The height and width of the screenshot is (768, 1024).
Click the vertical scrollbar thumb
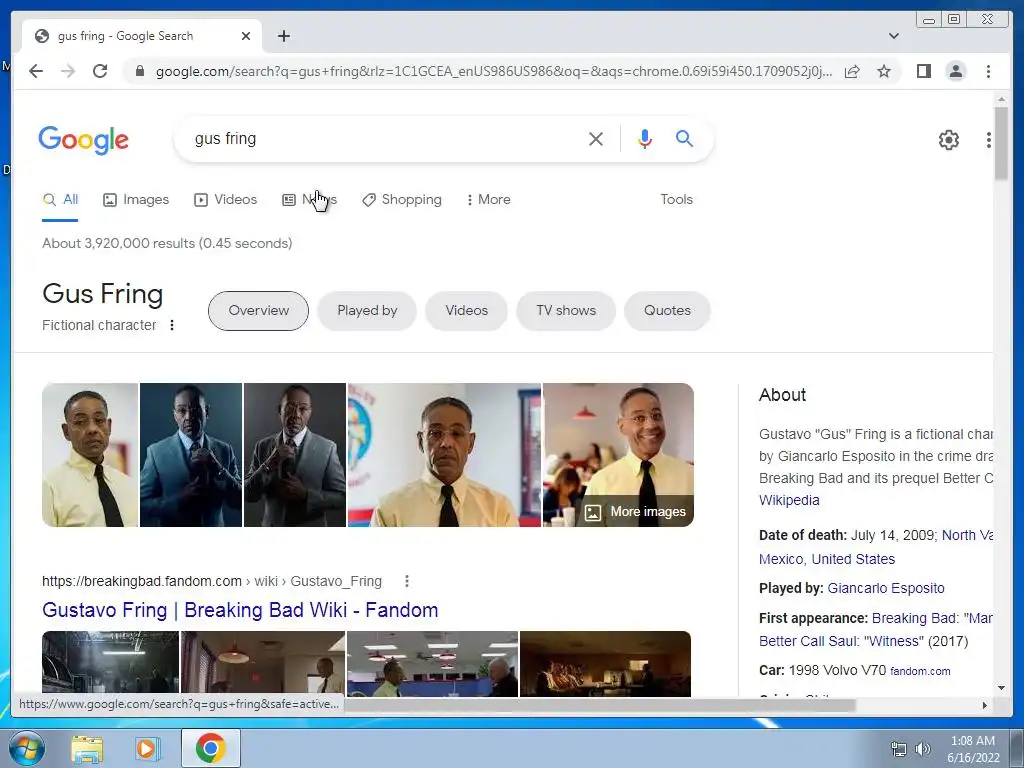pyautogui.click(x=1001, y=143)
